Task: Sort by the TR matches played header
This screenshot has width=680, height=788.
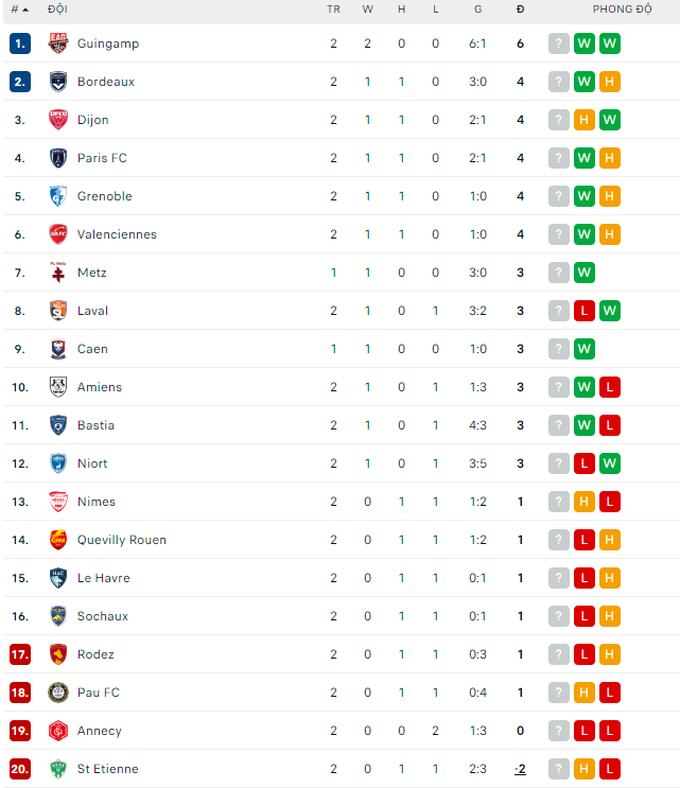Action: pos(333,10)
